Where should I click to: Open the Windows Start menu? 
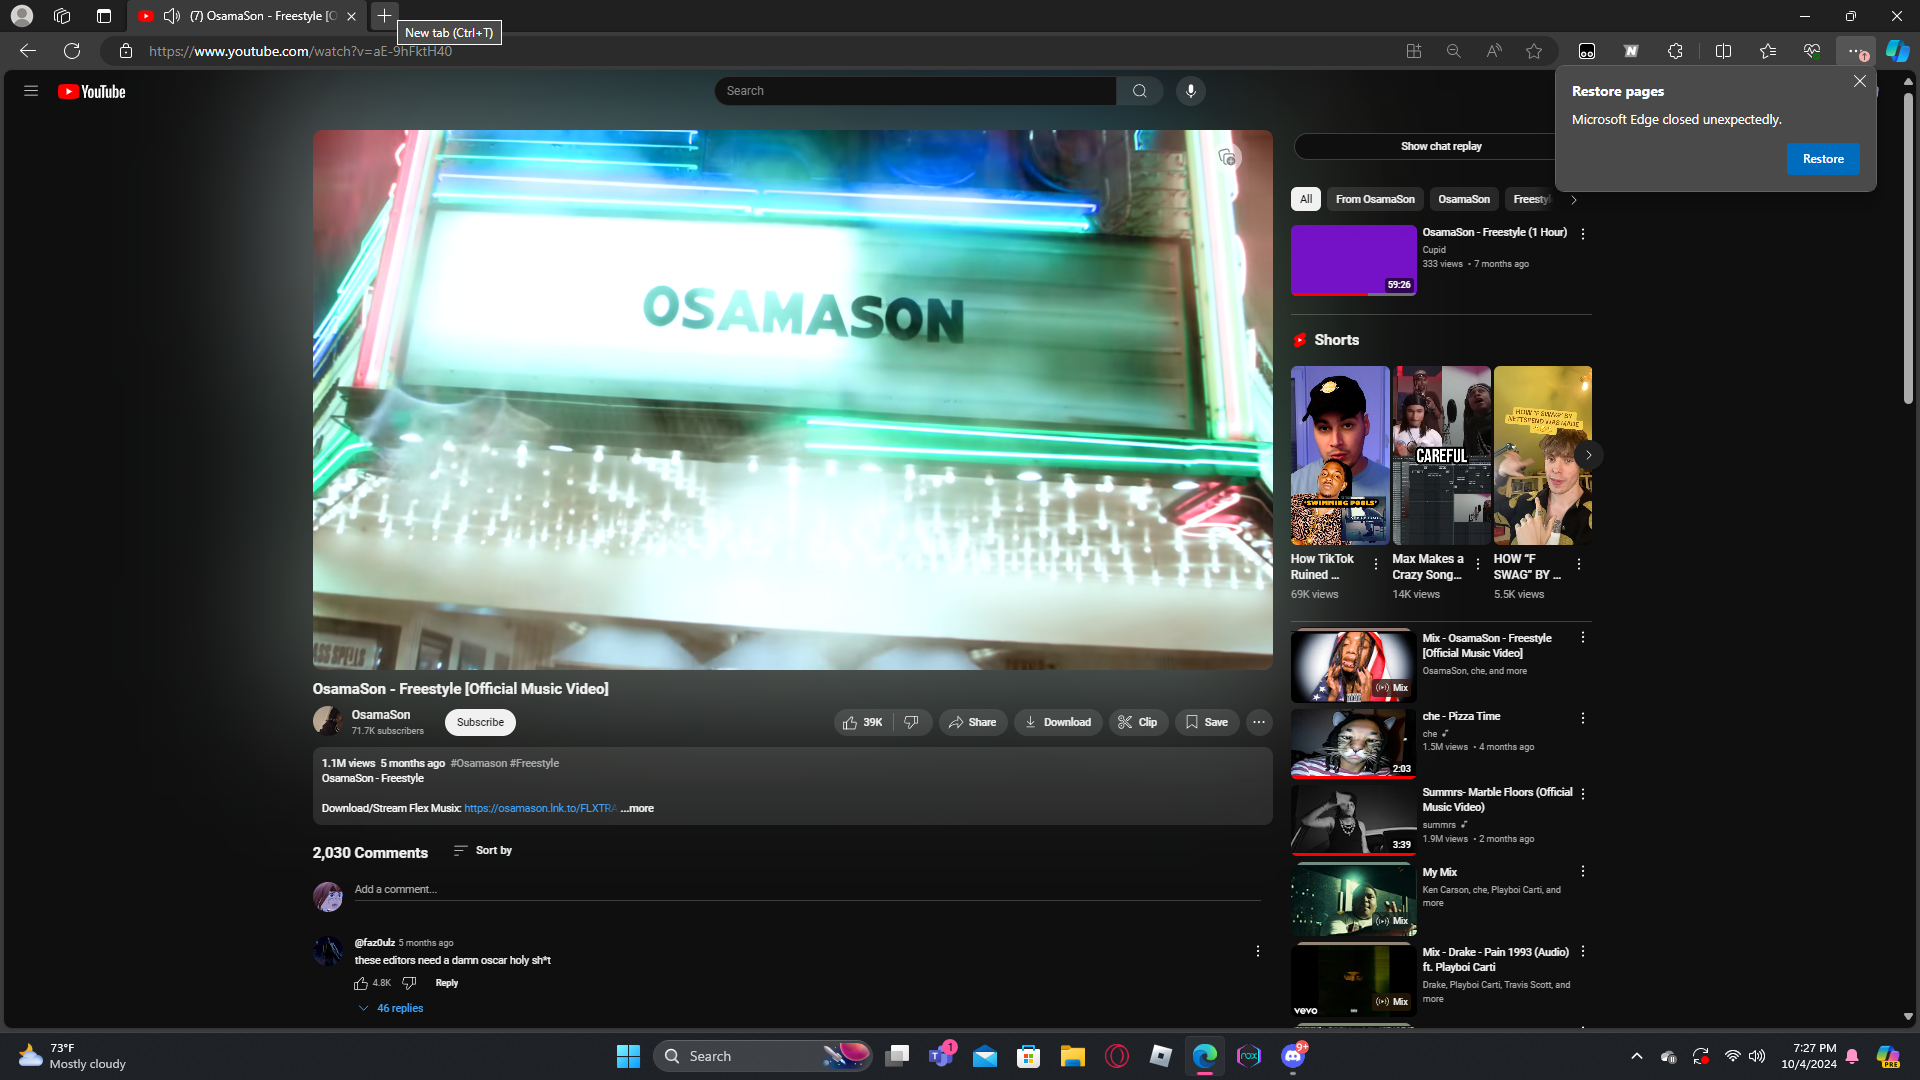click(628, 1056)
